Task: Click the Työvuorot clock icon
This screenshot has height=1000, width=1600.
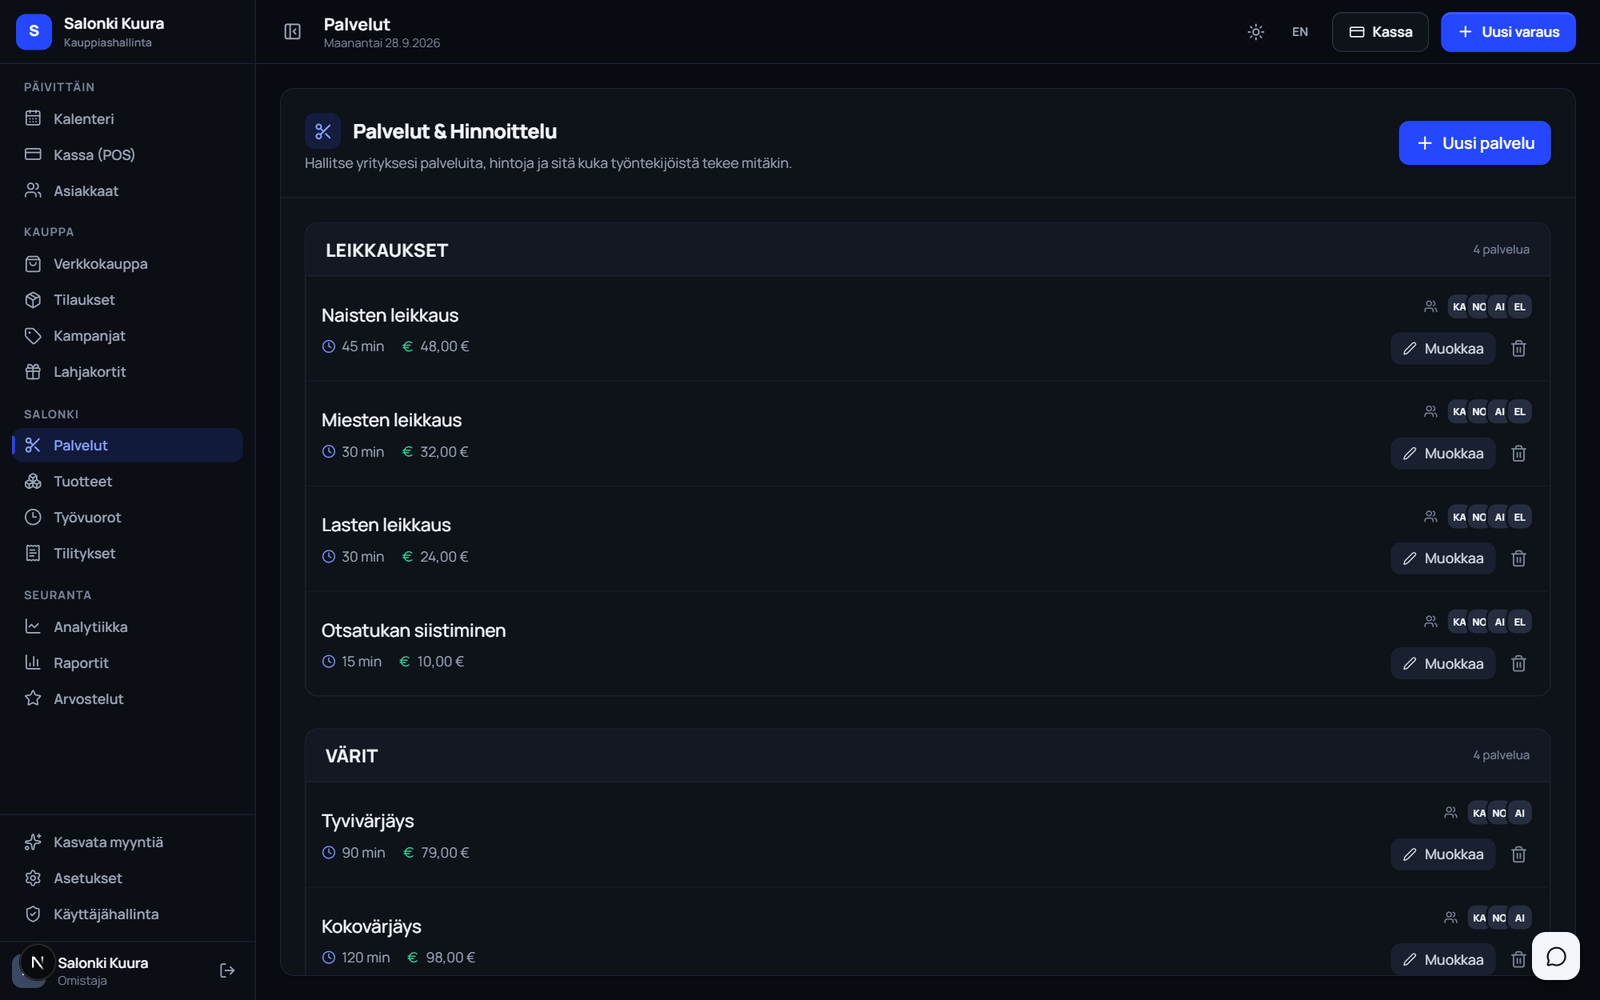Action: 33,517
